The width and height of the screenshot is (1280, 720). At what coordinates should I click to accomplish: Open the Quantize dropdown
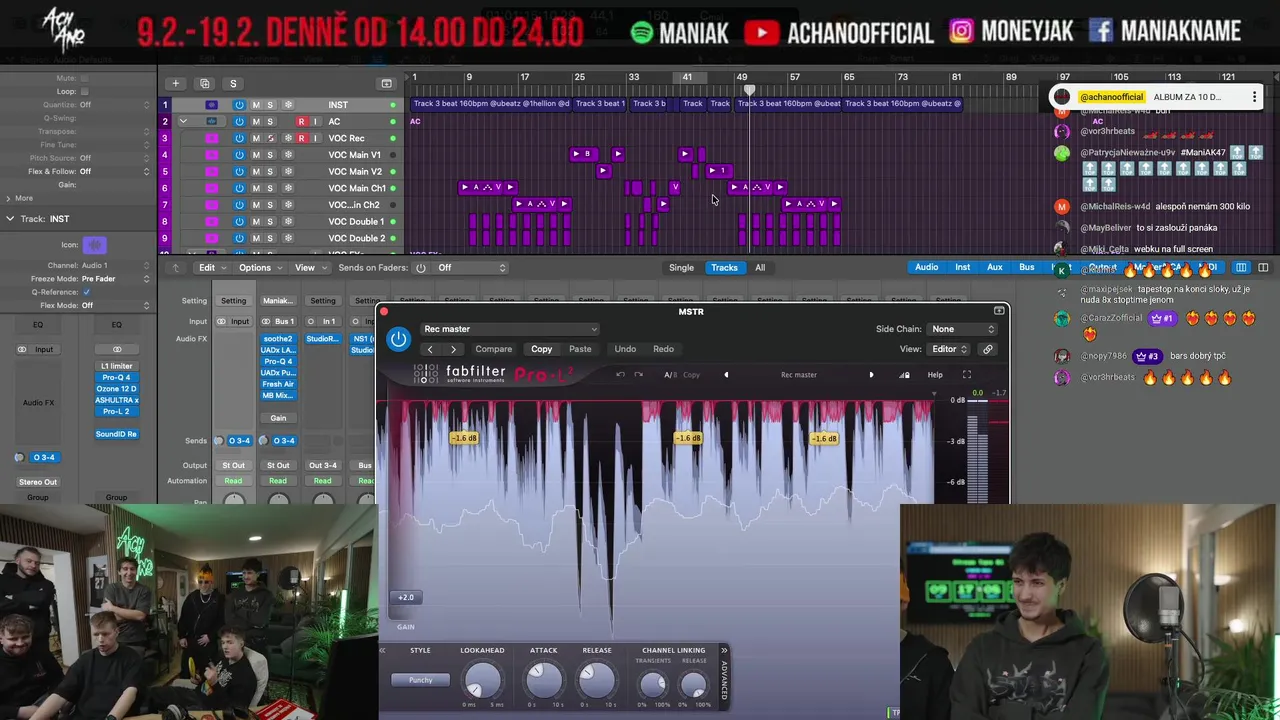[114, 105]
